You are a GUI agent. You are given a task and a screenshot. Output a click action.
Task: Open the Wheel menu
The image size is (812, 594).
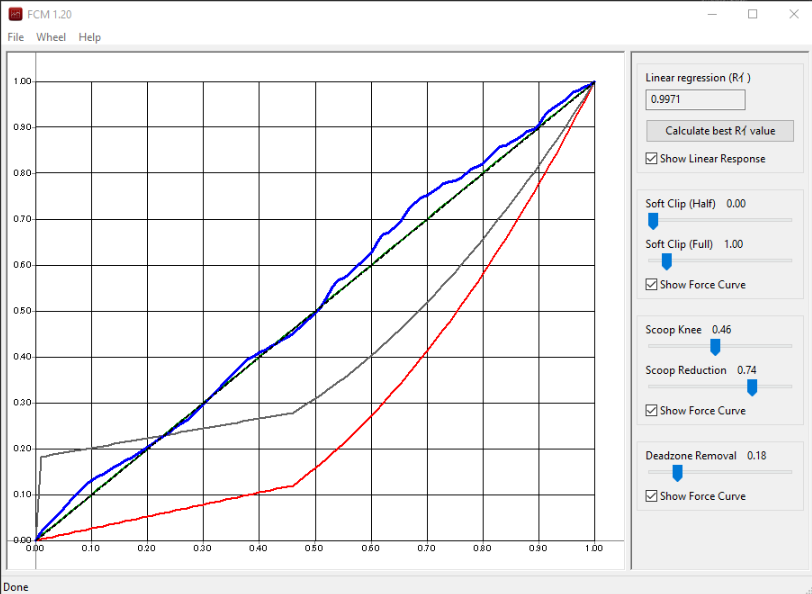[51, 37]
